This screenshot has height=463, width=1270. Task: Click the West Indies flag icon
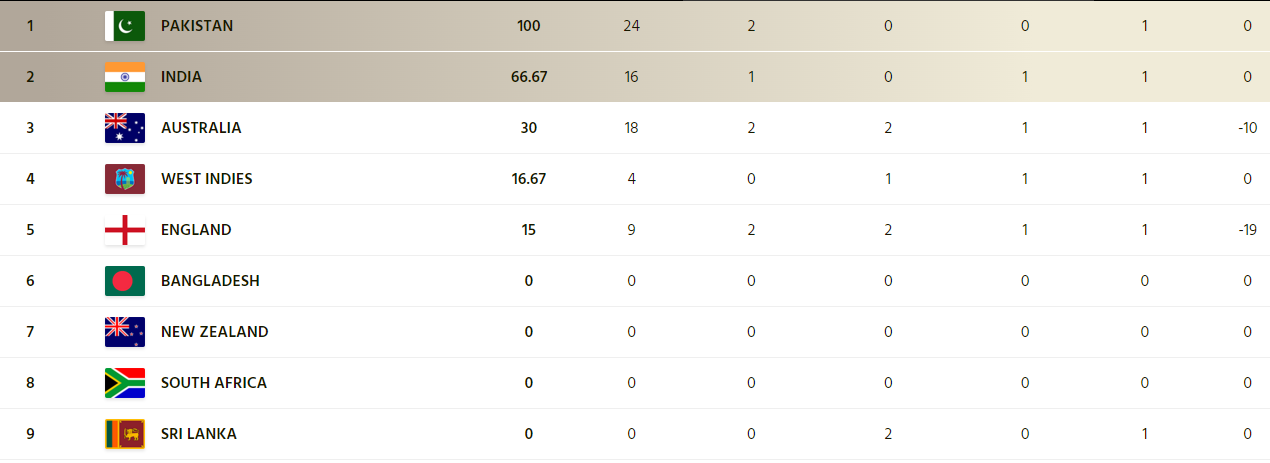click(x=125, y=179)
